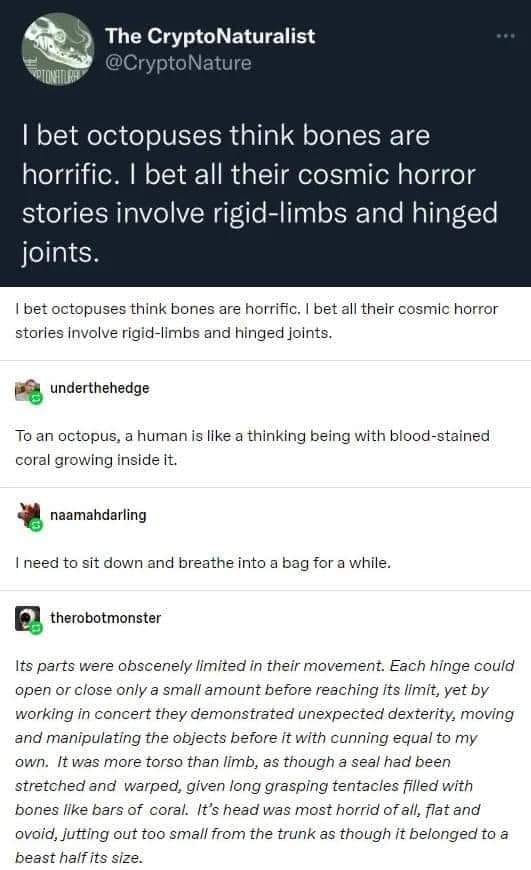This screenshot has width=531, height=870.
Task: Click the reblog badge on underthehedge avatar
Action: [36, 398]
